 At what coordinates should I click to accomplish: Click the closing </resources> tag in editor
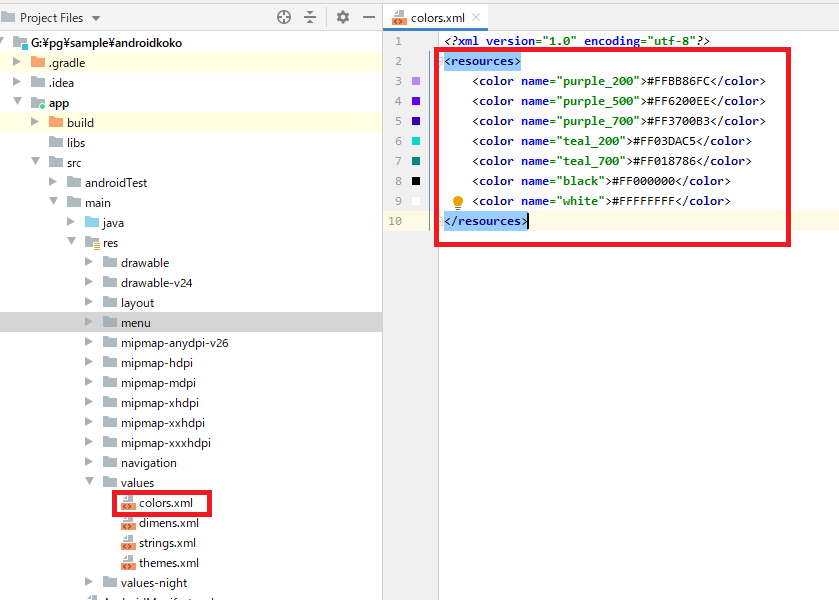[x=486, y=221]
